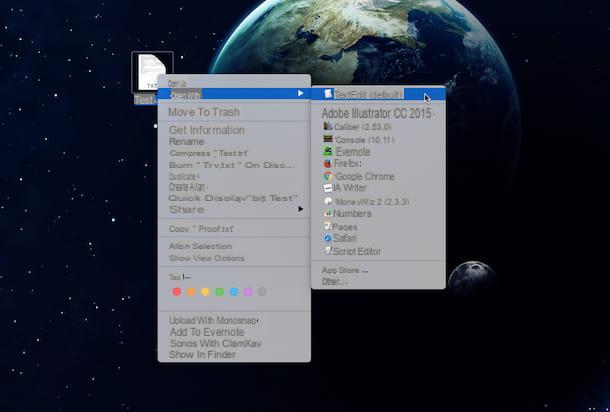The height and width of the screenshot is (412, 610).
Task: Click the Numbers text label
Action: (352, 214)
